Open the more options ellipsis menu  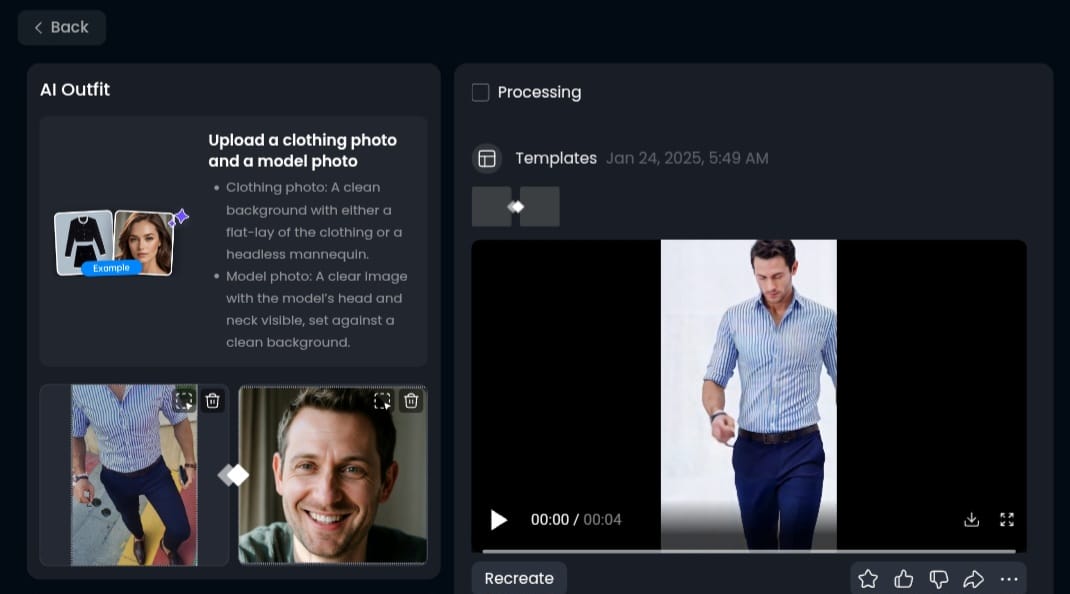1009,579
